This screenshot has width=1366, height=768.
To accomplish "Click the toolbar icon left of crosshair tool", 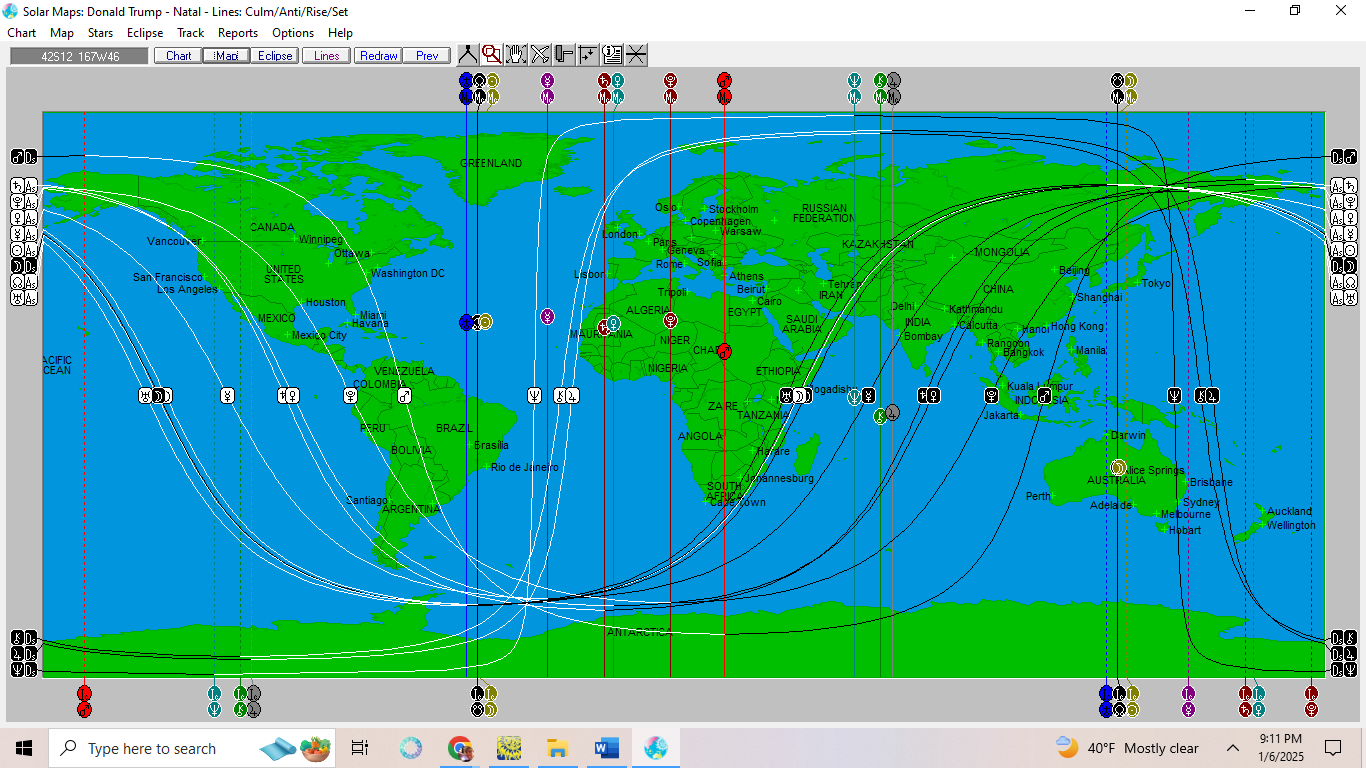I will 564,55.
